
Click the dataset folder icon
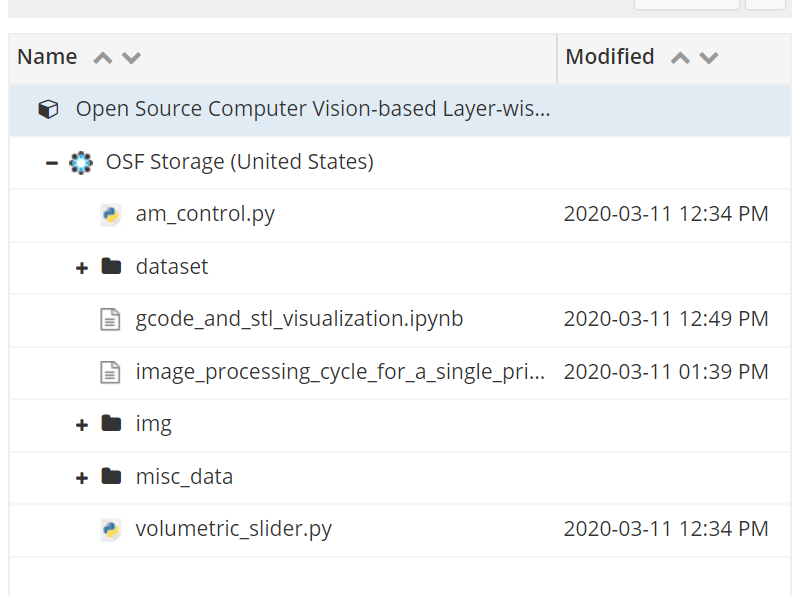click(x=111, y=266)
